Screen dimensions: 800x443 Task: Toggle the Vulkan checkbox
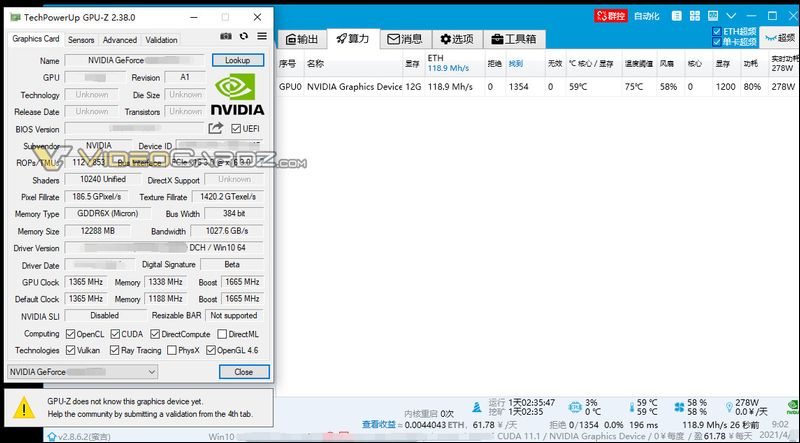tap(70, 350)
